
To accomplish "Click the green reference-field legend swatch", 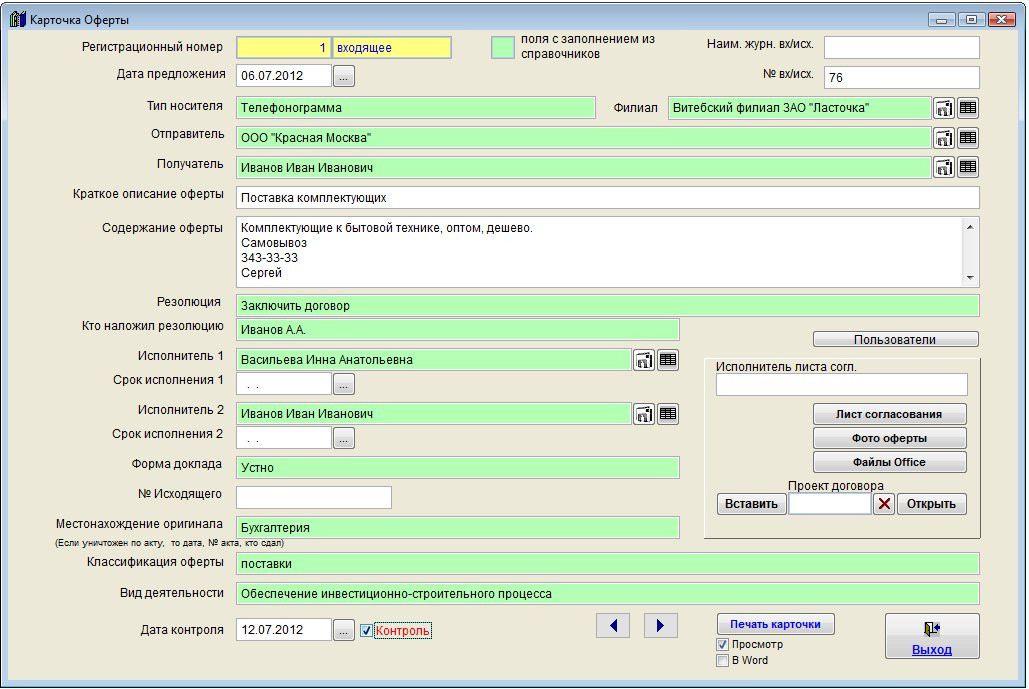I will [503, 47].
